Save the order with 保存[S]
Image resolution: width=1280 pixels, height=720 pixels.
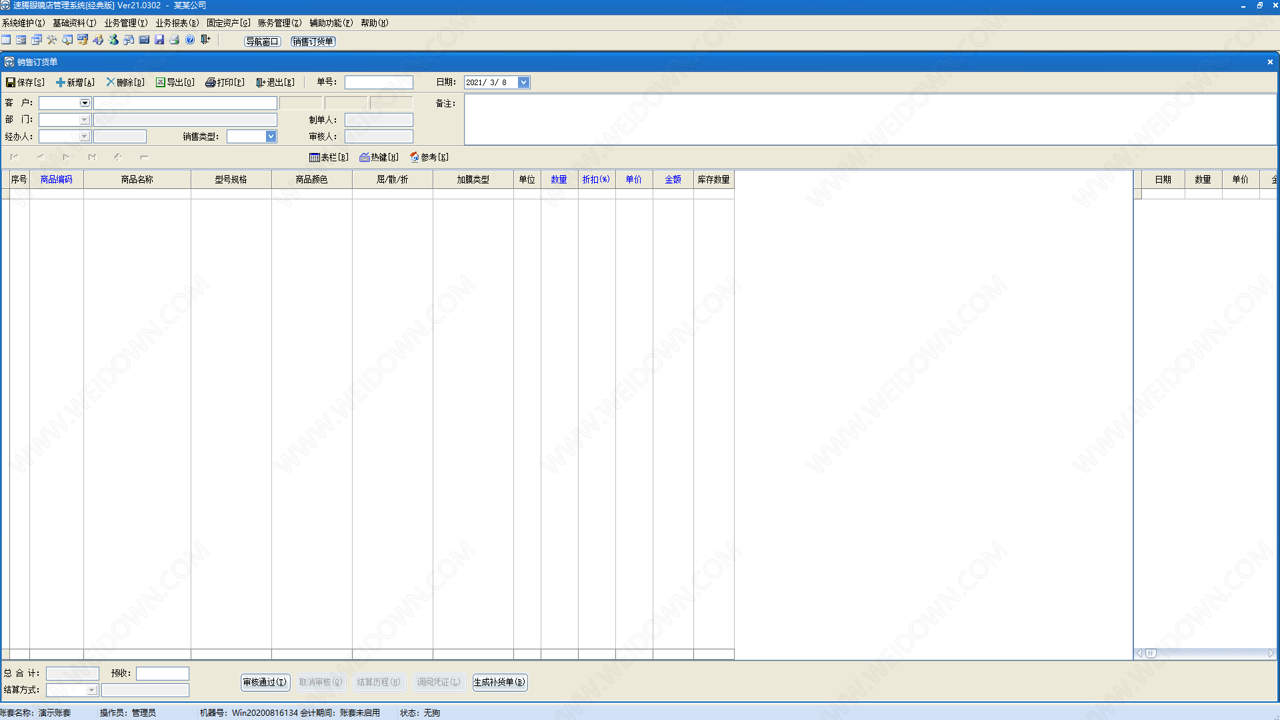(x=25, y=82)
